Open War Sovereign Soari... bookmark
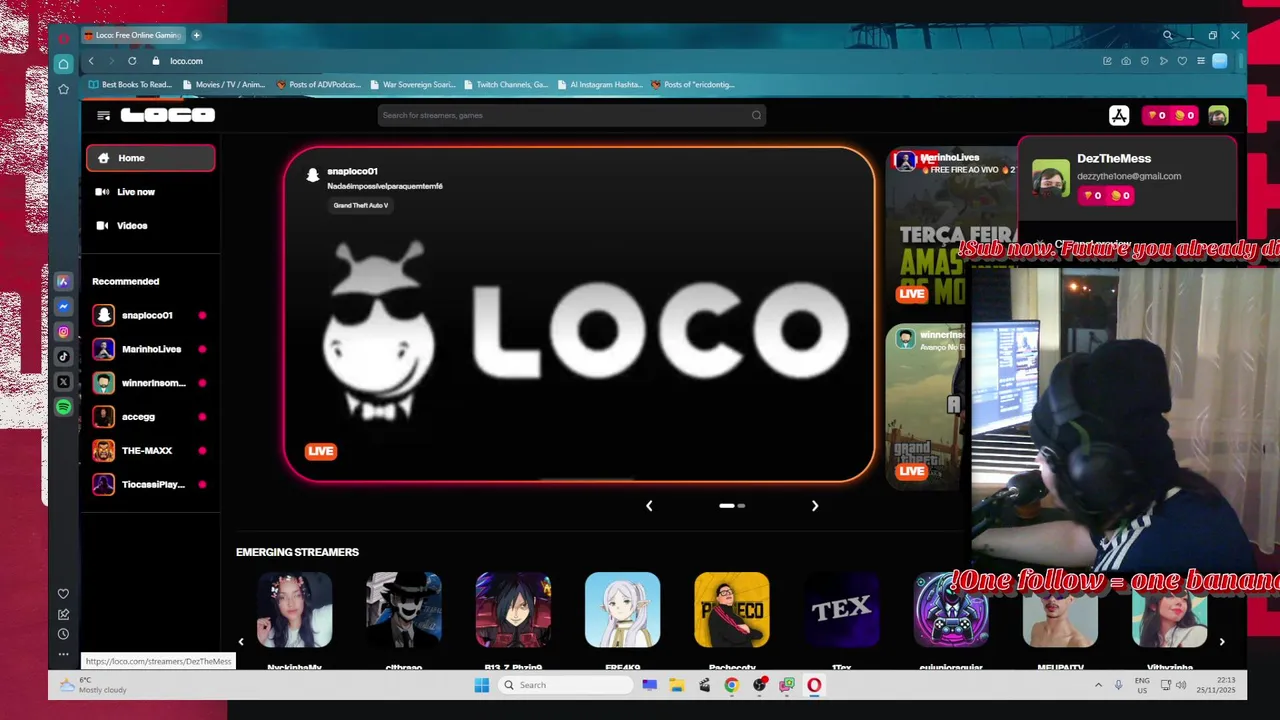The image size is (1280, 720). pos(412,85)
